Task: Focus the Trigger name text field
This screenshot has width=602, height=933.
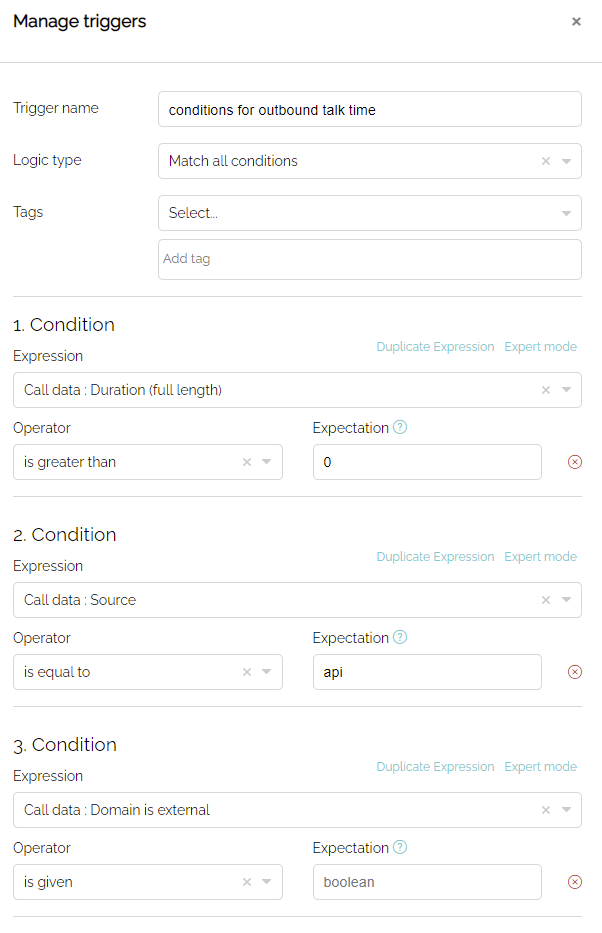Action: click(x=369, y=109)
